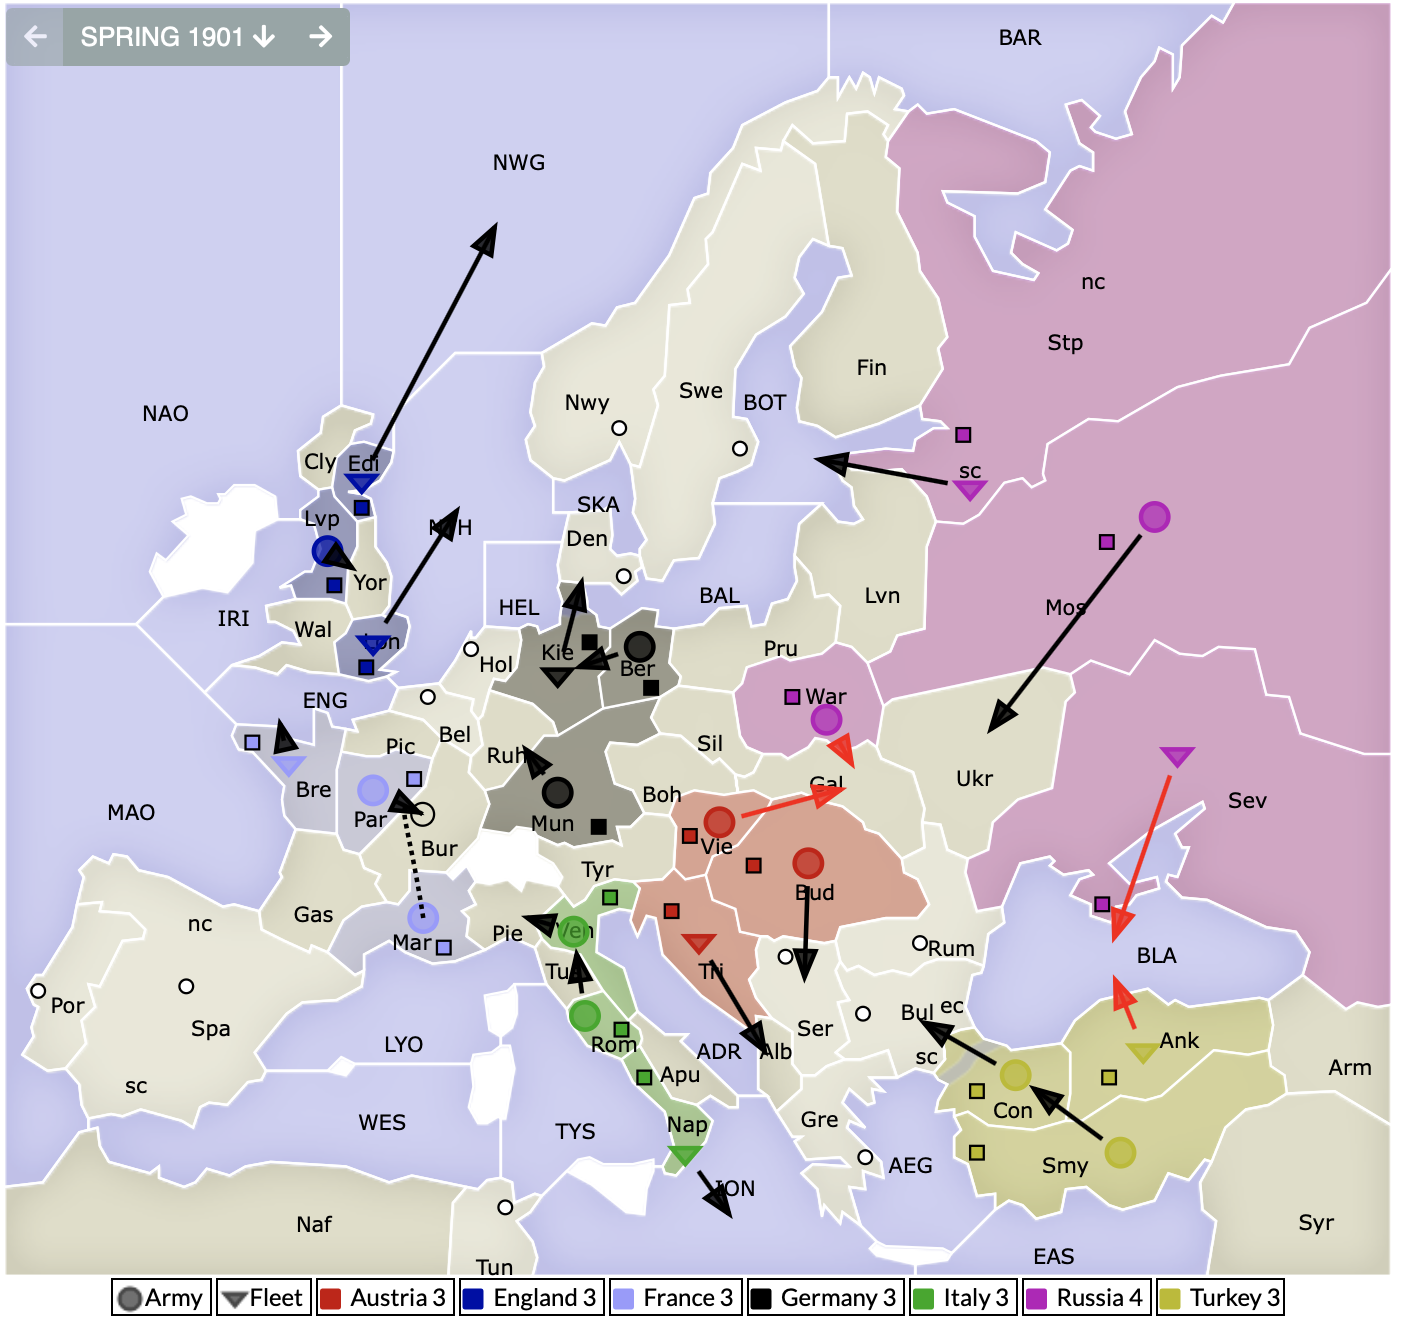Click the NAO North Atlantic label

[165, 413]
